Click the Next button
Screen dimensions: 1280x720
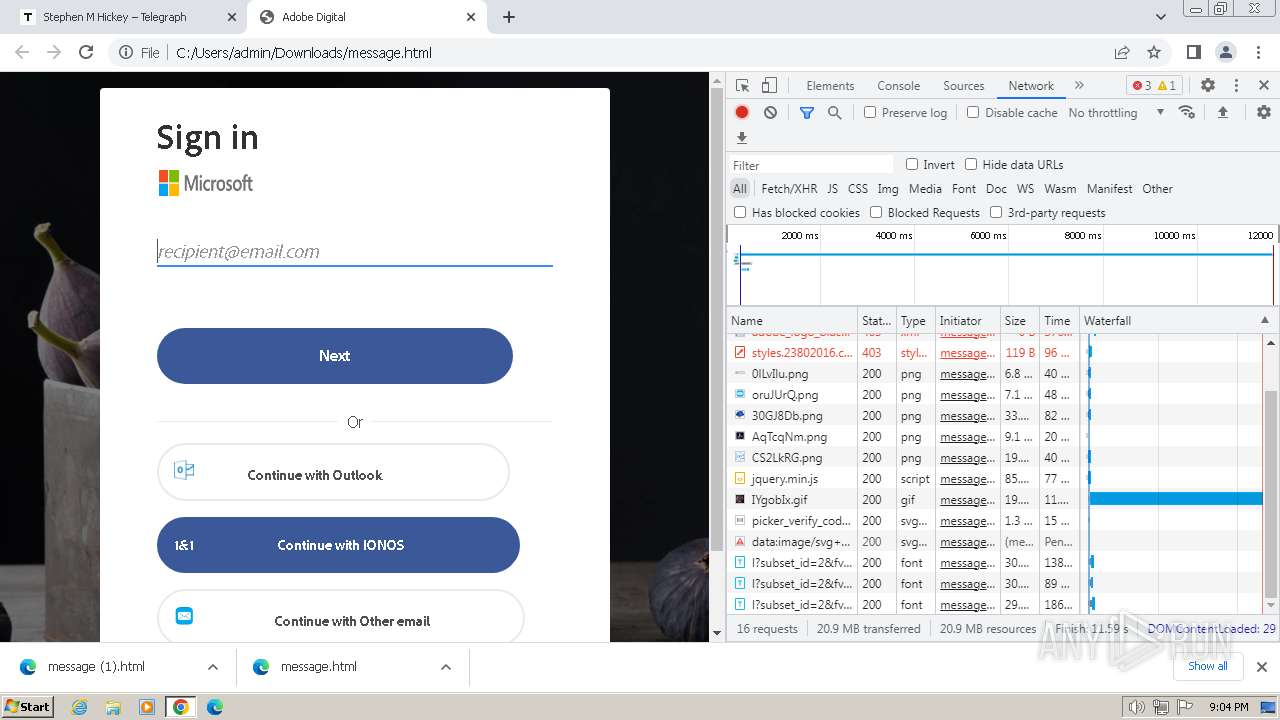[x=334, y=356]
